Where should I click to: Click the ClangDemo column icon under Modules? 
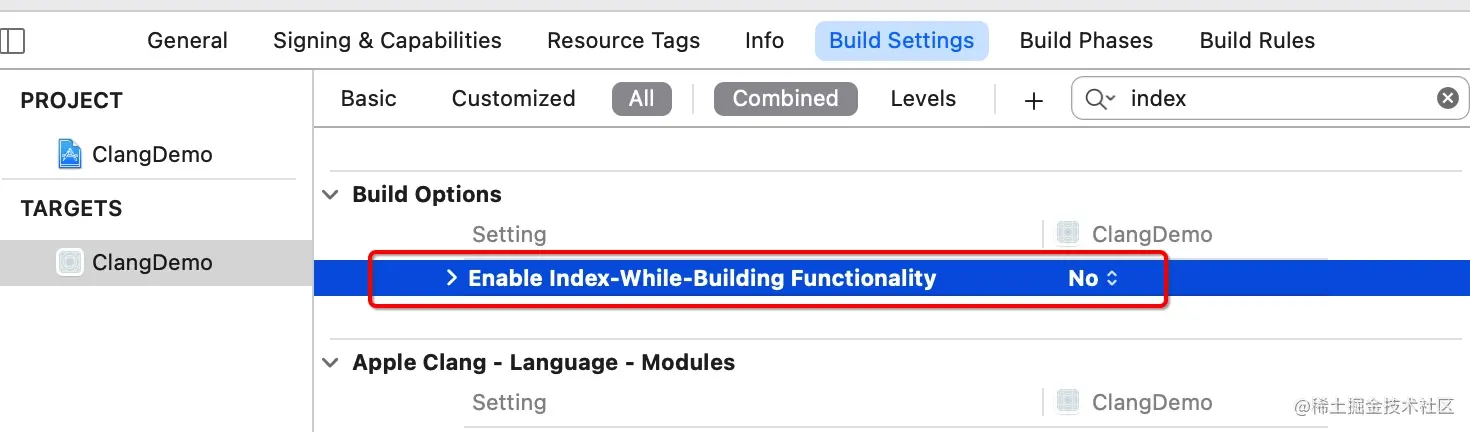click(1068, 402)
